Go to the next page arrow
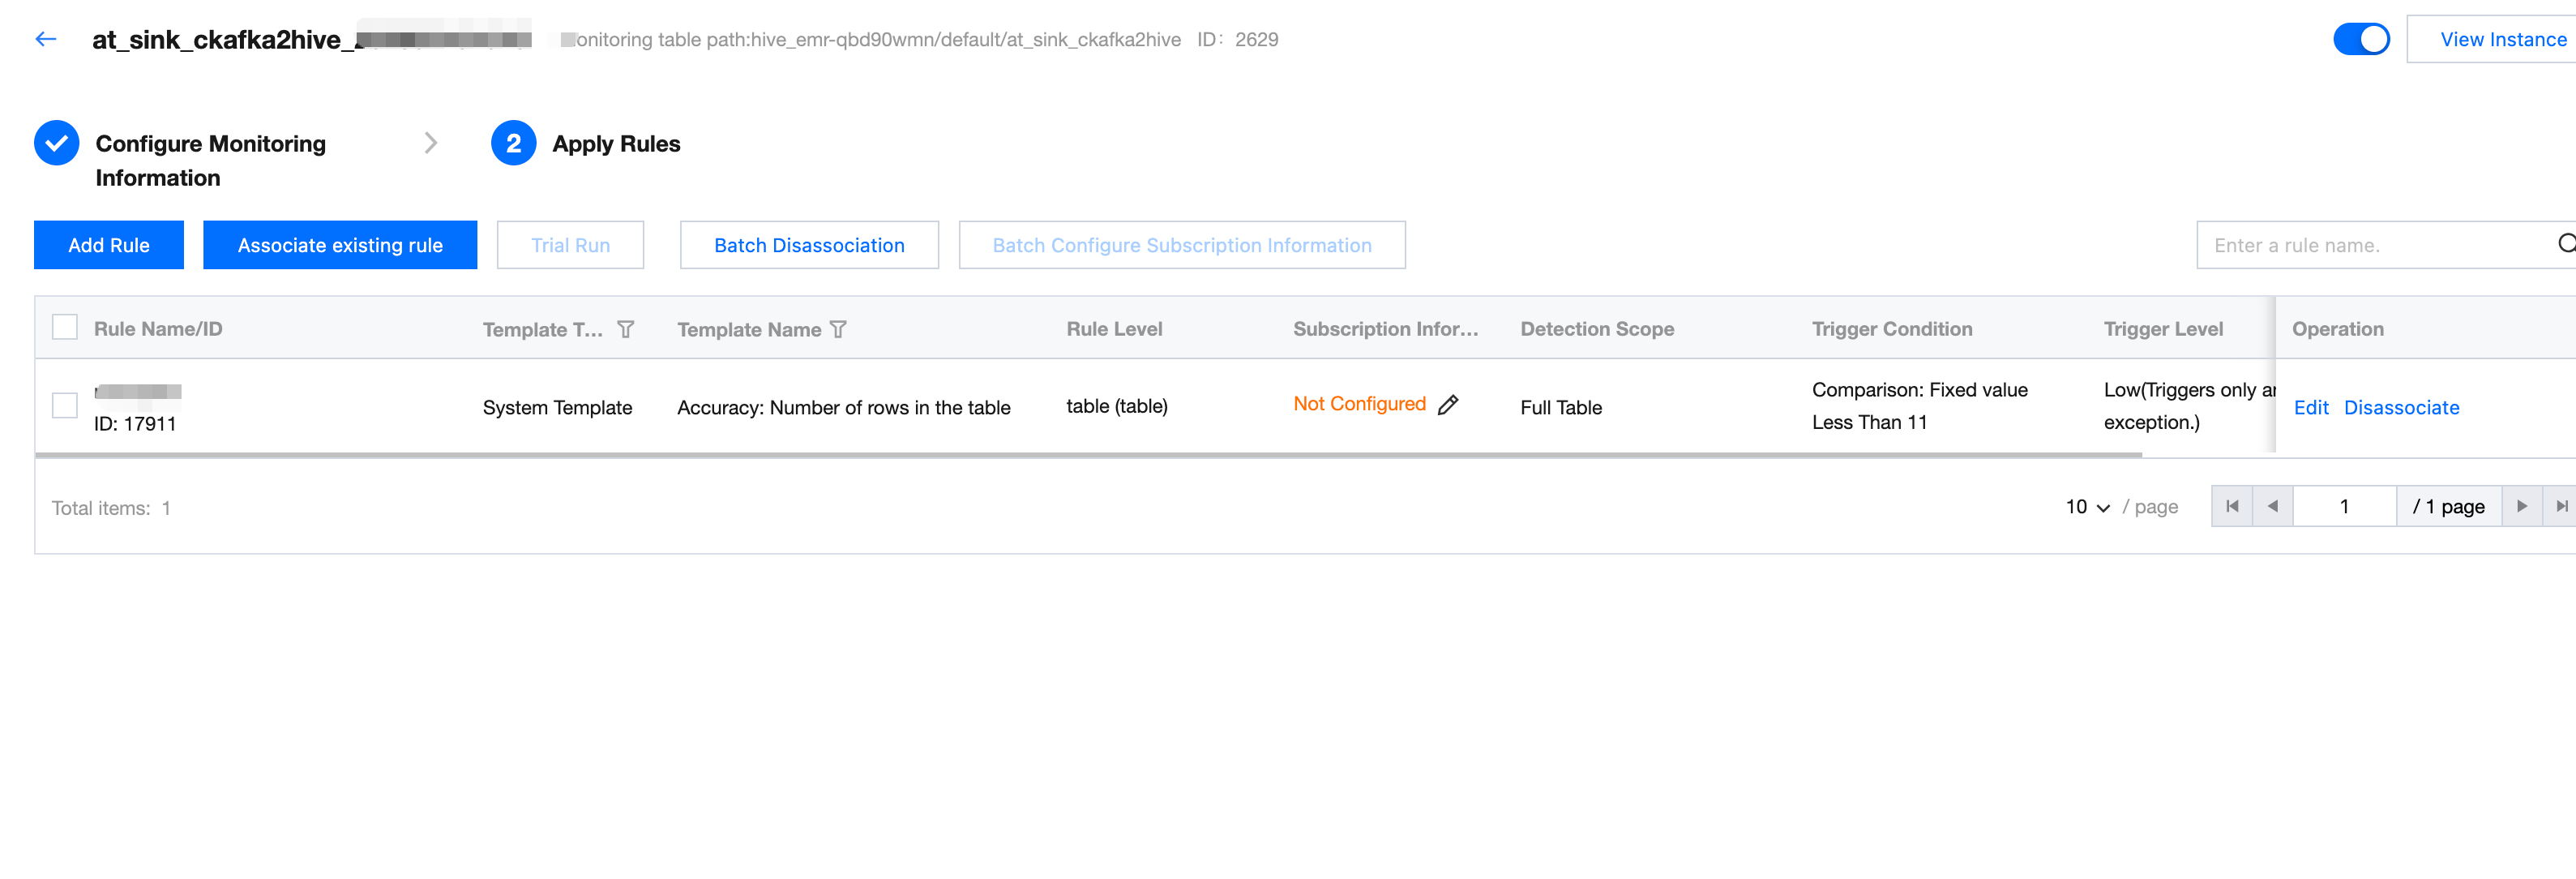Image resolution: width=2576 pixels, height=879 pixels. [2521, 506]
